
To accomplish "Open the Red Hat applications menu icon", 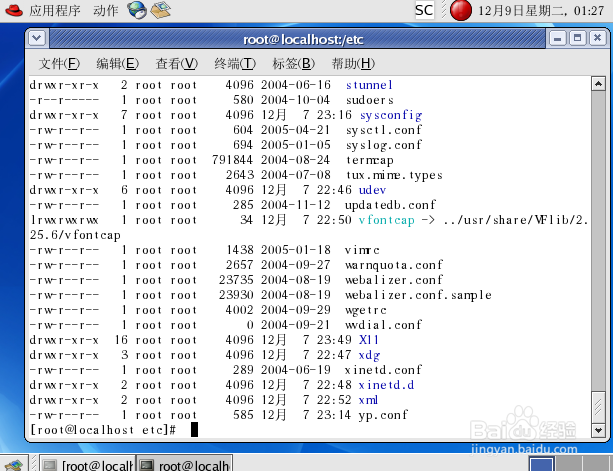I will click(14, 11).
